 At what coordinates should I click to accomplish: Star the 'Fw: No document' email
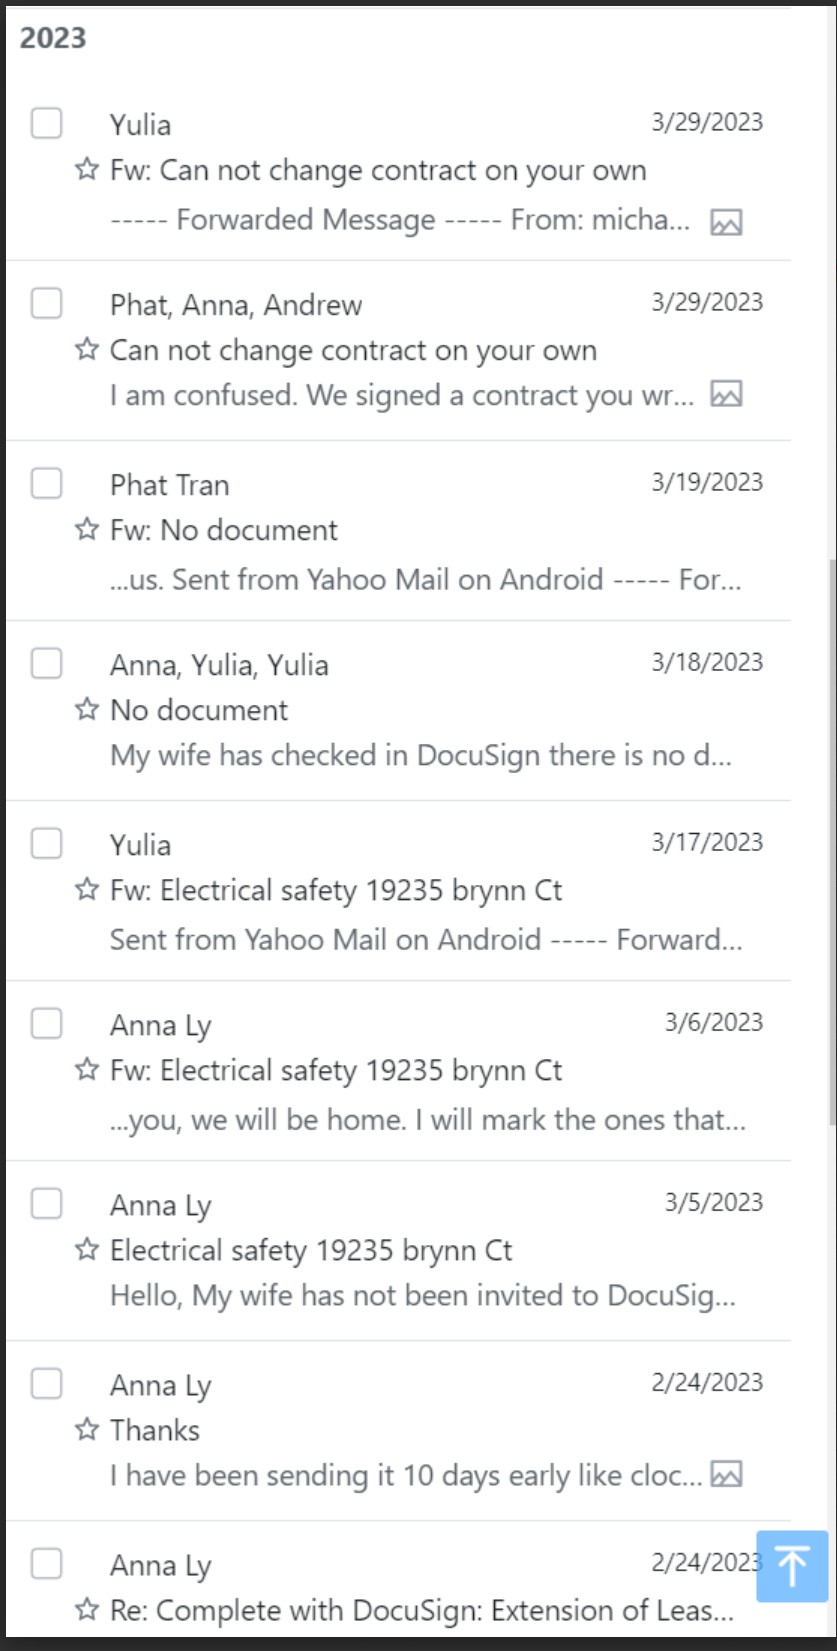[87, 530]
